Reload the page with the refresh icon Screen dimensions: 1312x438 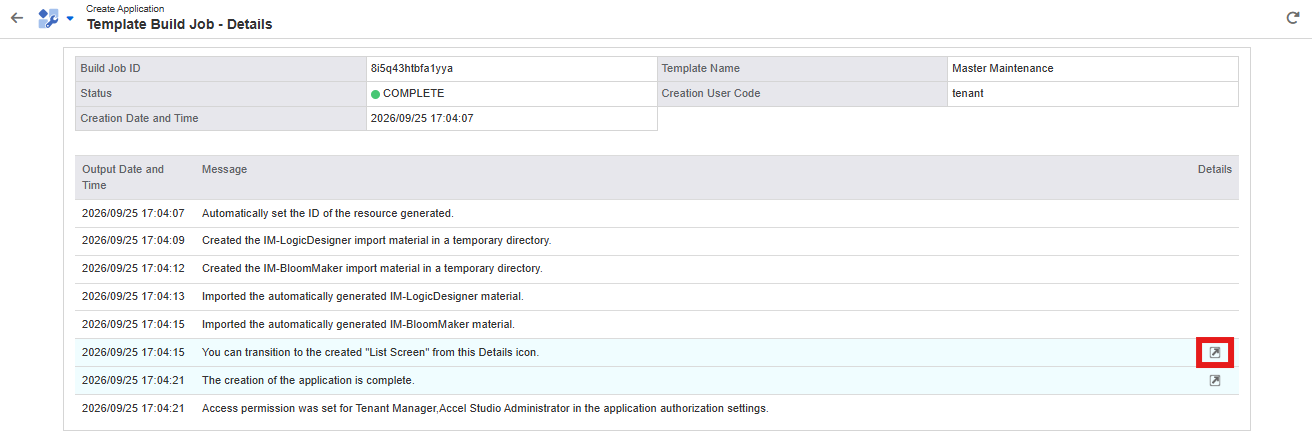tap(1292, 18)
